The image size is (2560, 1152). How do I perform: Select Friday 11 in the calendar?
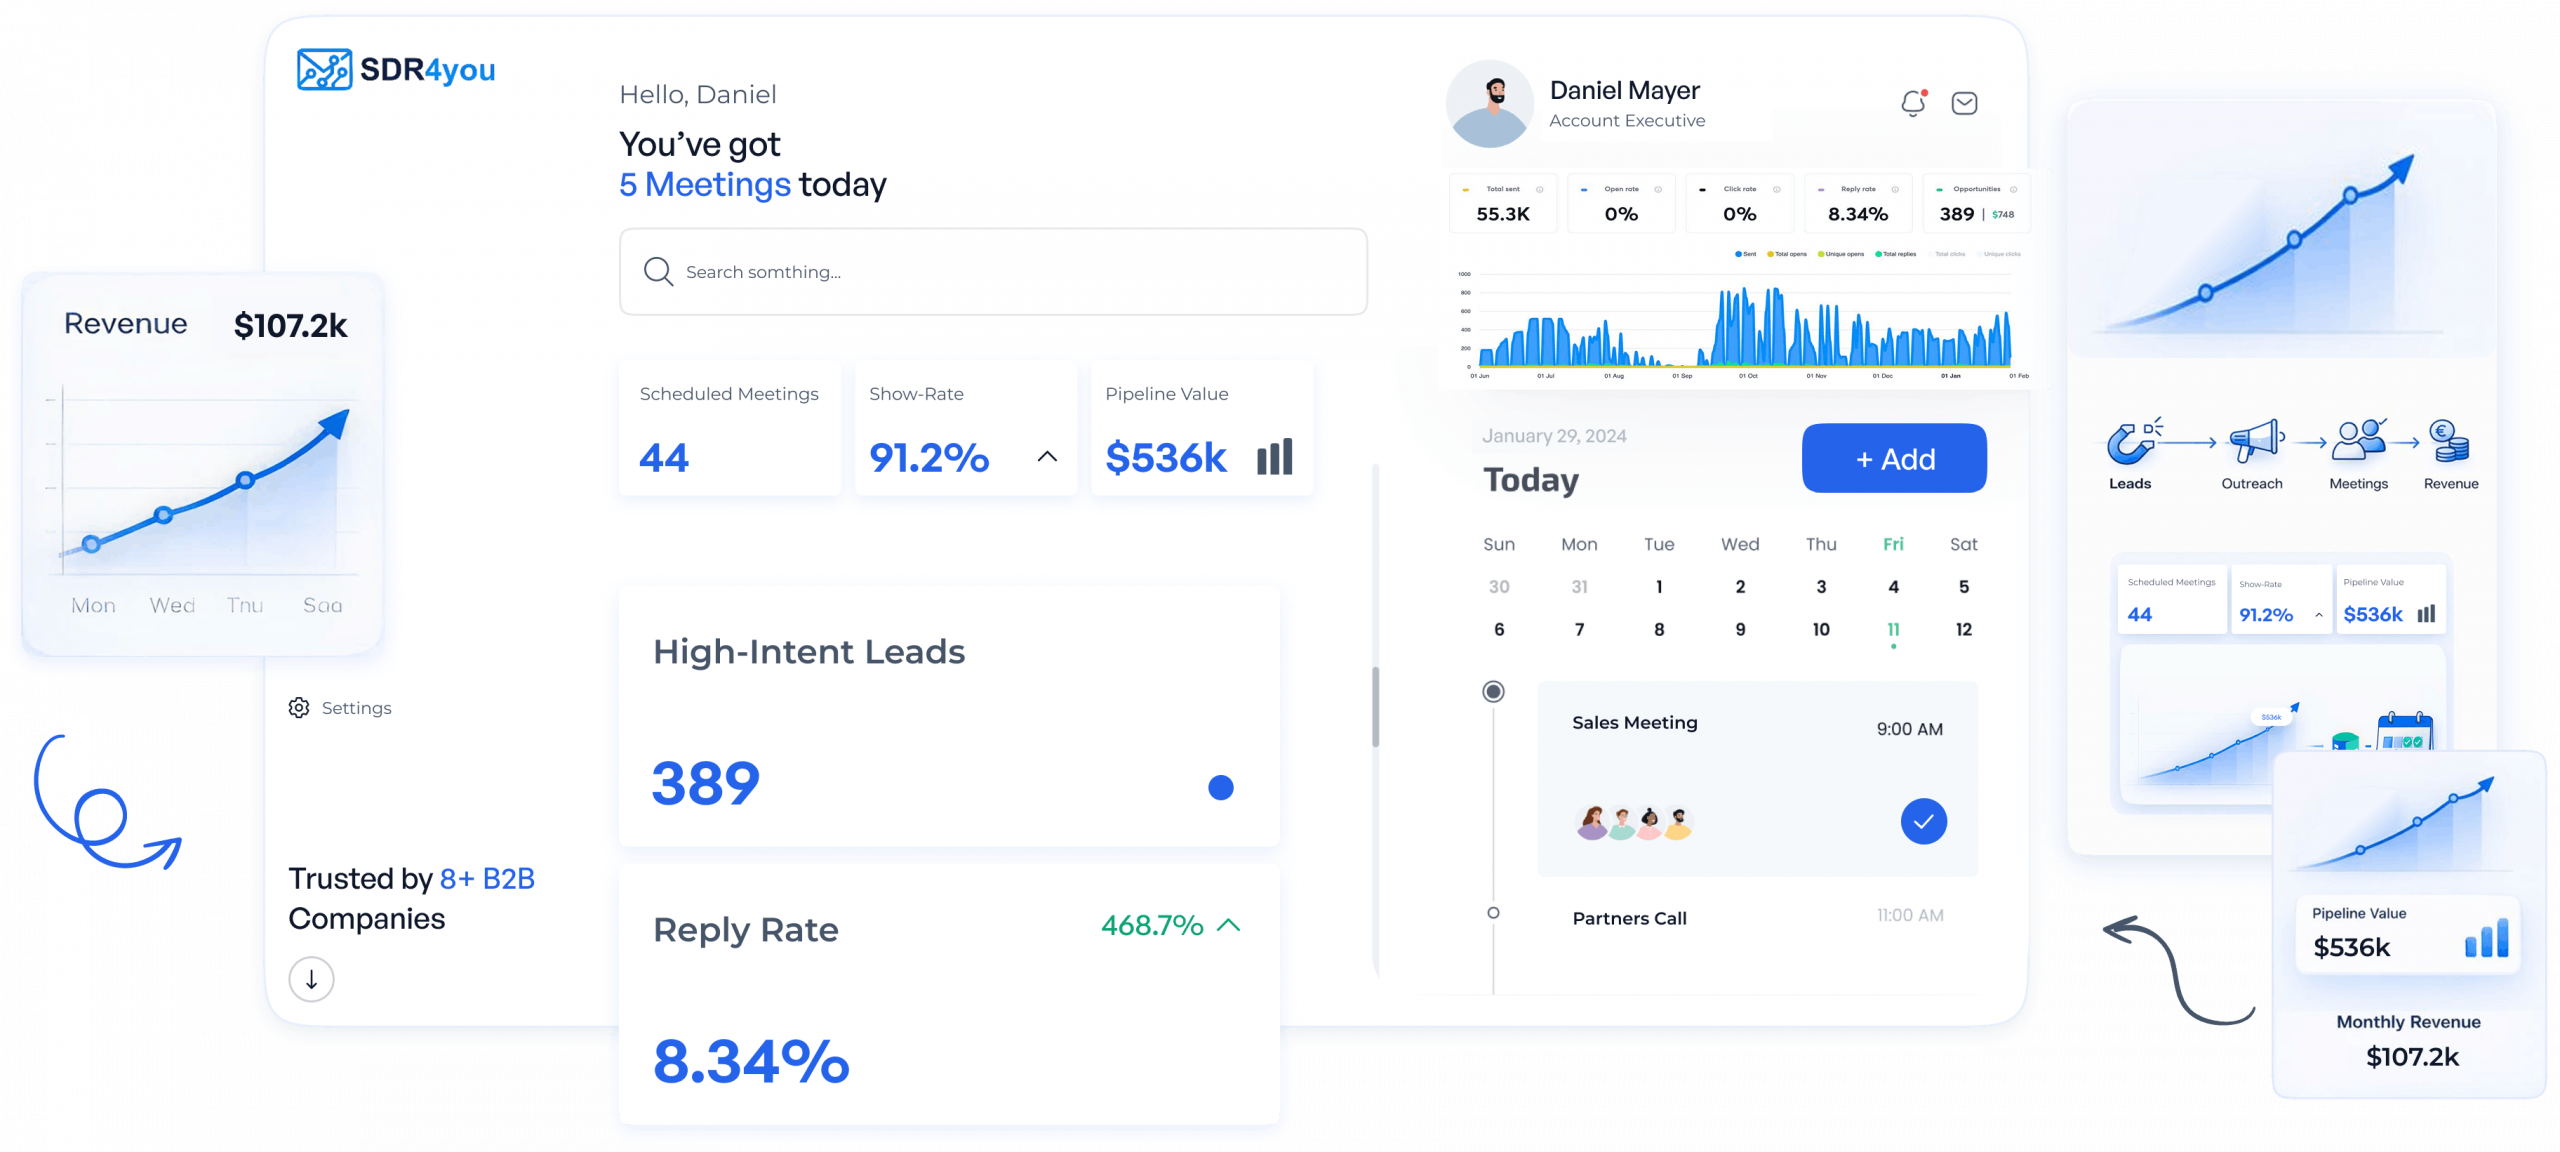(x=1893, y=629)
